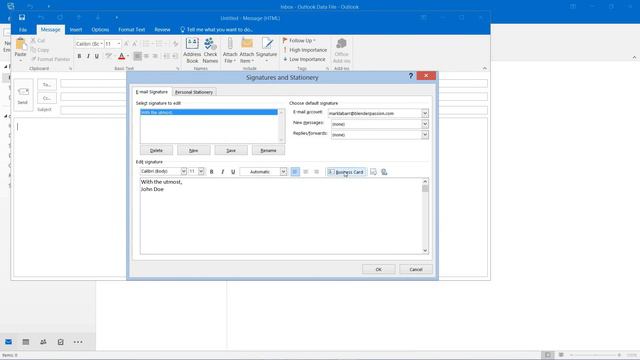Click the Save icon in message title bar
Screen dimensions: 640x360
coord(22,18)
